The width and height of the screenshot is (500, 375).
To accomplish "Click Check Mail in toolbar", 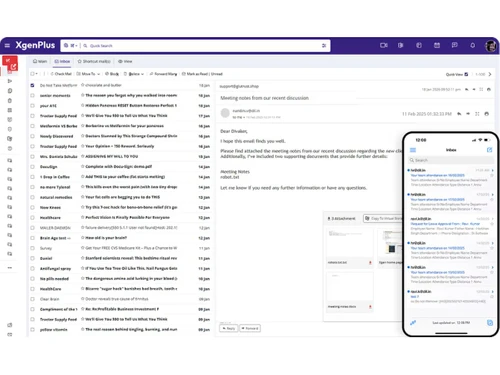I will click(x=61, y=74).
